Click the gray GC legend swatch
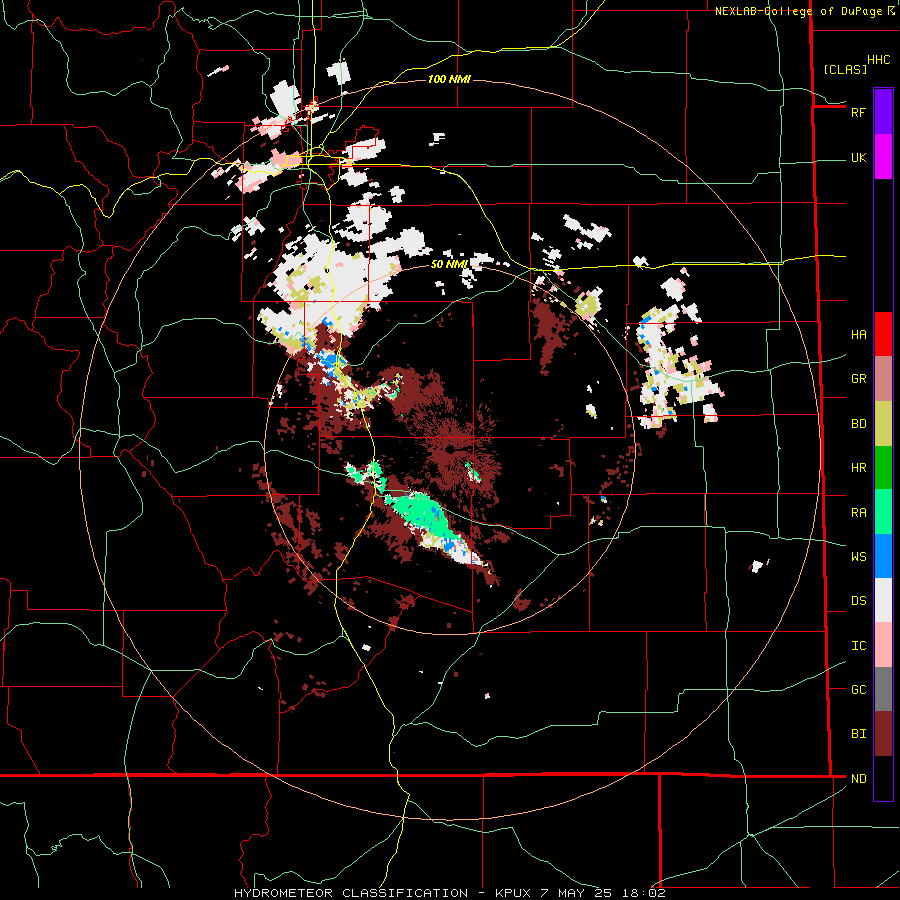 tap(883, 689)
